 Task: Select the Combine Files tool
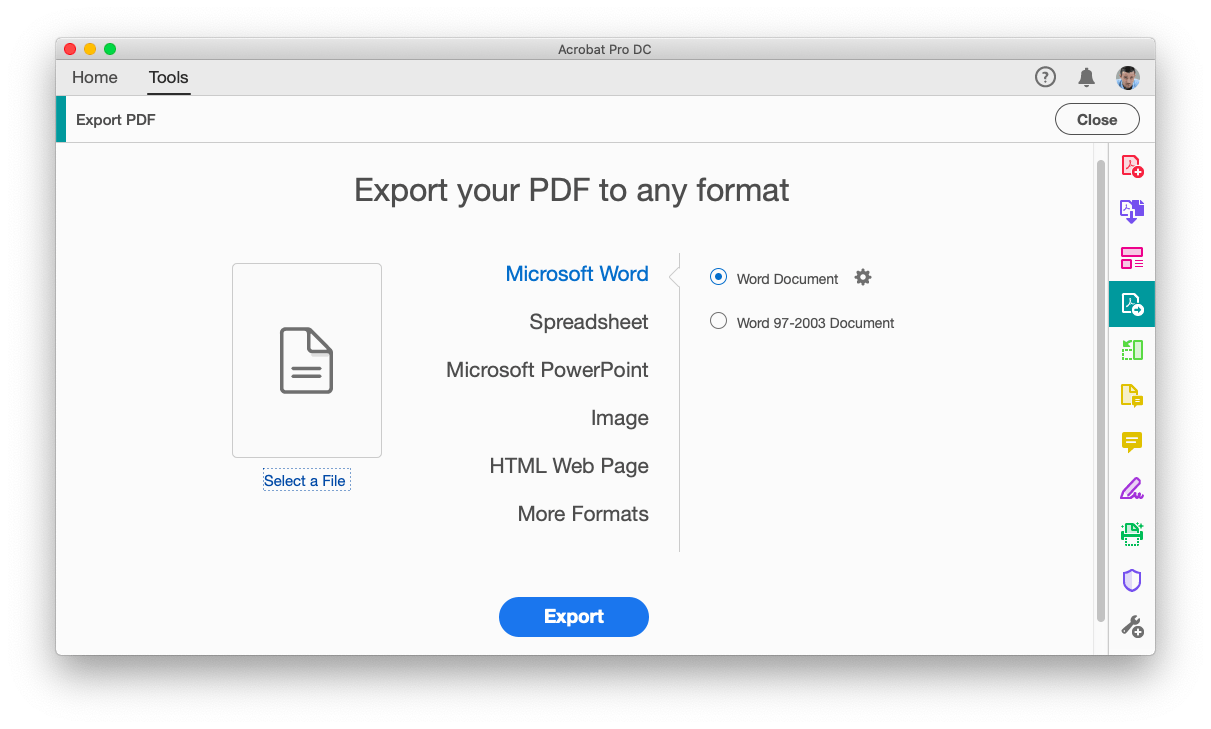click(x=1131, y=211)
